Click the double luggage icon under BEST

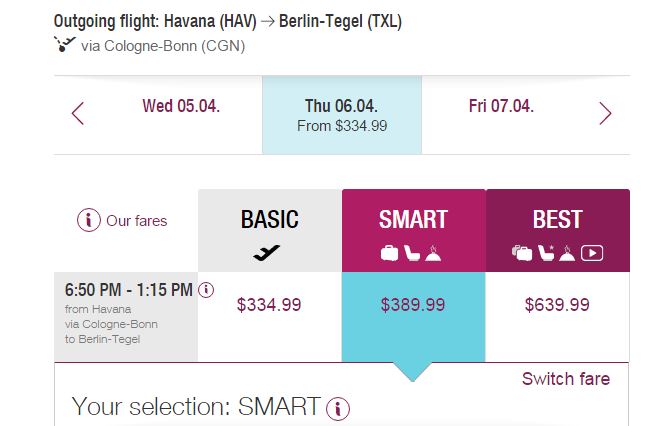tap(522, 253)
